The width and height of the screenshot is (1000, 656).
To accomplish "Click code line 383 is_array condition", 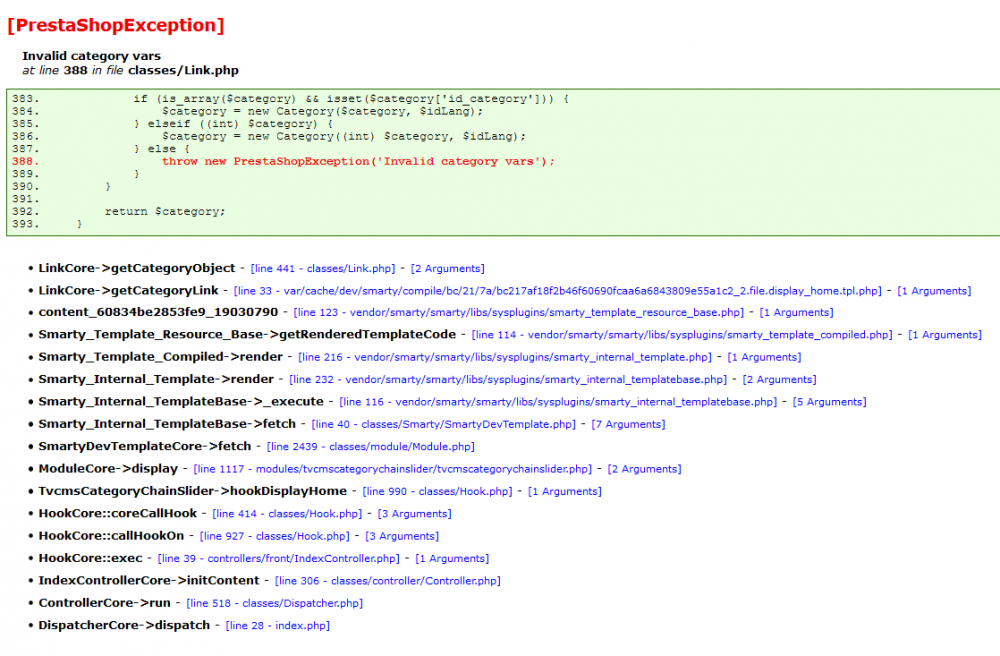I will tap(351, 99).
